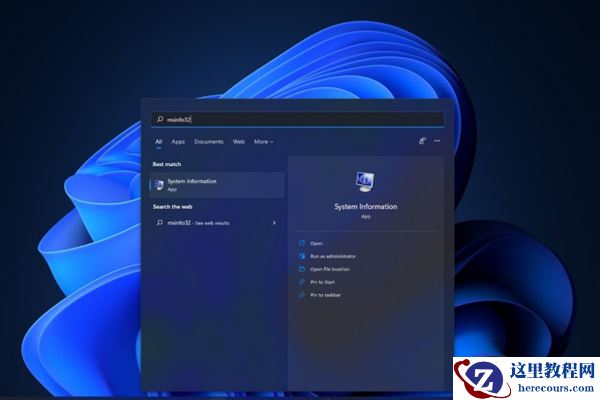This screenshot has width=600, height=400.
Task: Switch to the Web tab
Action: [x=238, y=142]
